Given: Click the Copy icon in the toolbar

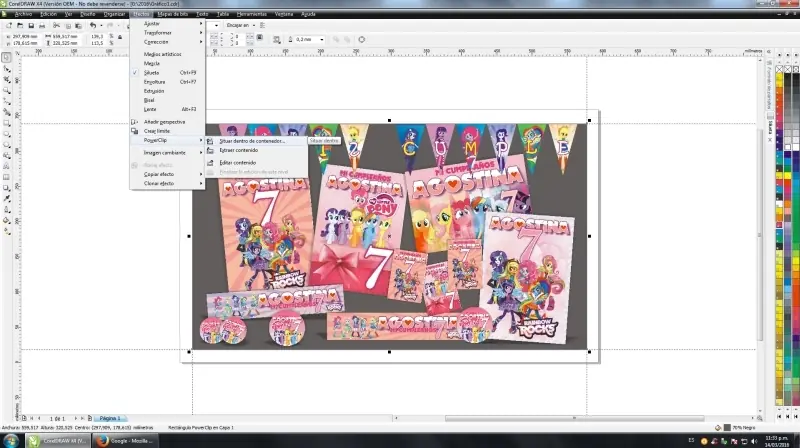Looking at the screenshot, I should 68,25.
